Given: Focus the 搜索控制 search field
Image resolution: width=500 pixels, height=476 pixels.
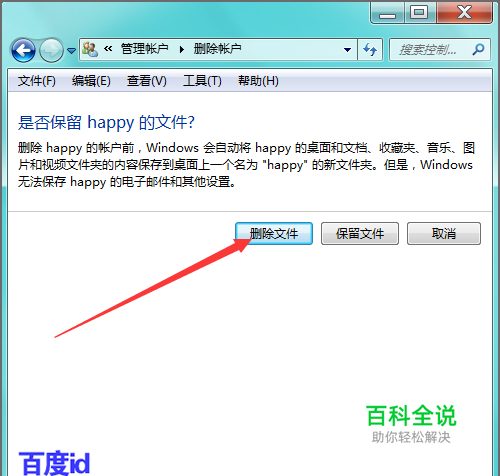Looking at the screenshot, I should [440, 50].
